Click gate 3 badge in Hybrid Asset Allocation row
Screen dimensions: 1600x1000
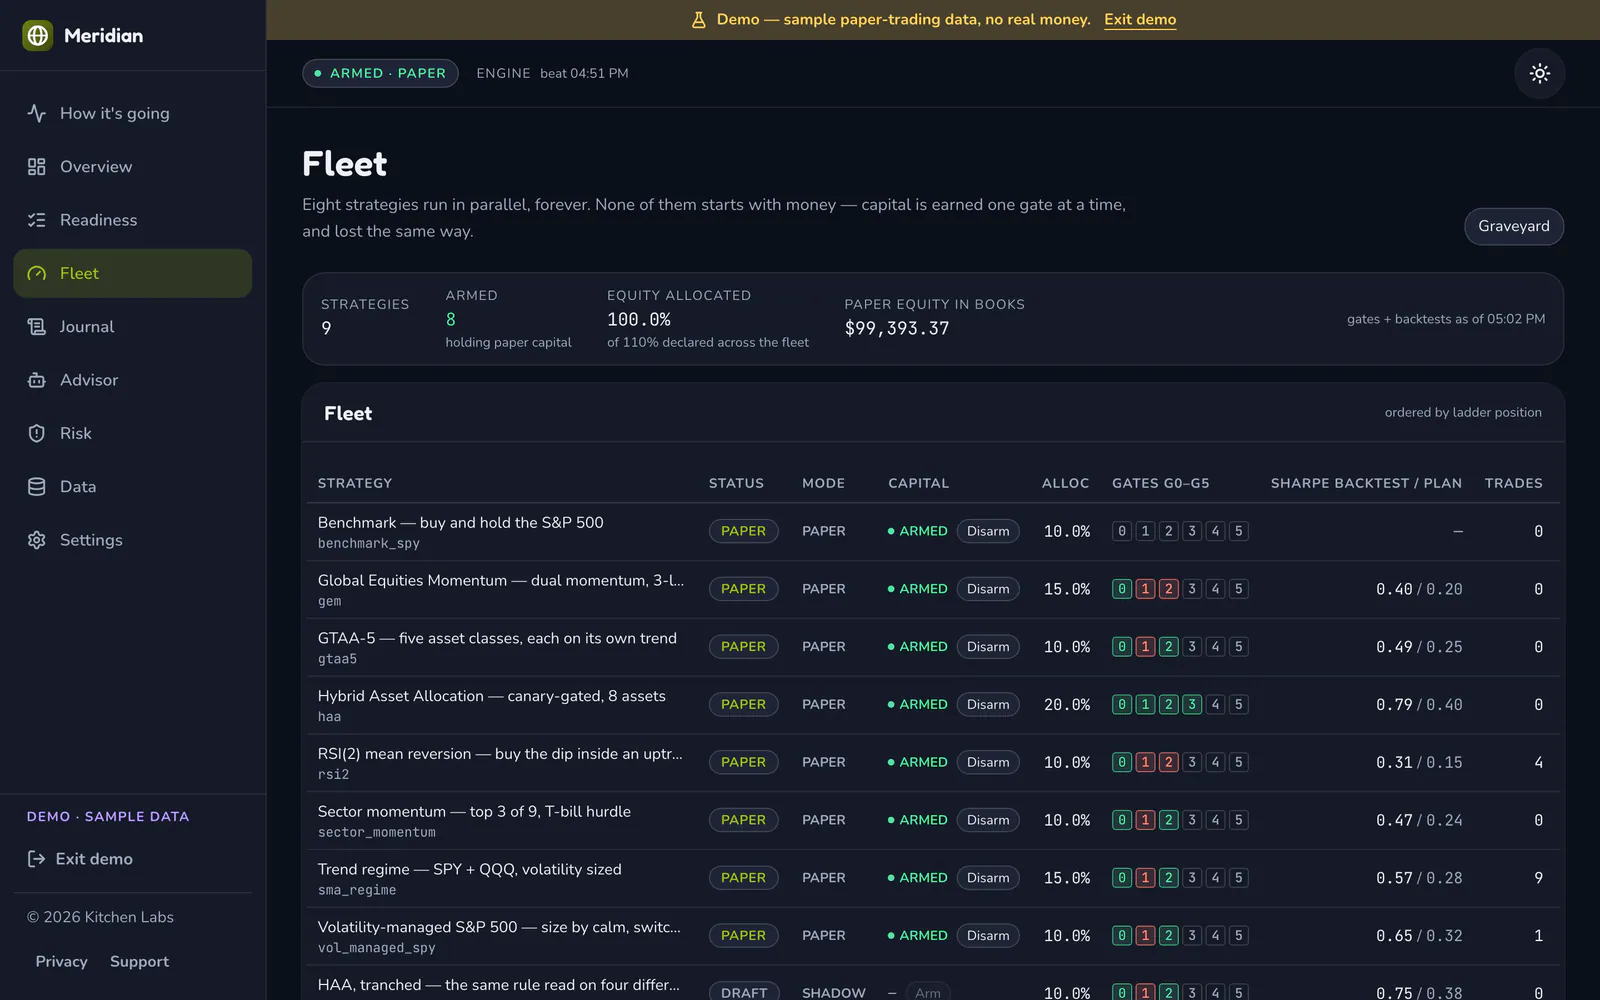coord(1192,705)
